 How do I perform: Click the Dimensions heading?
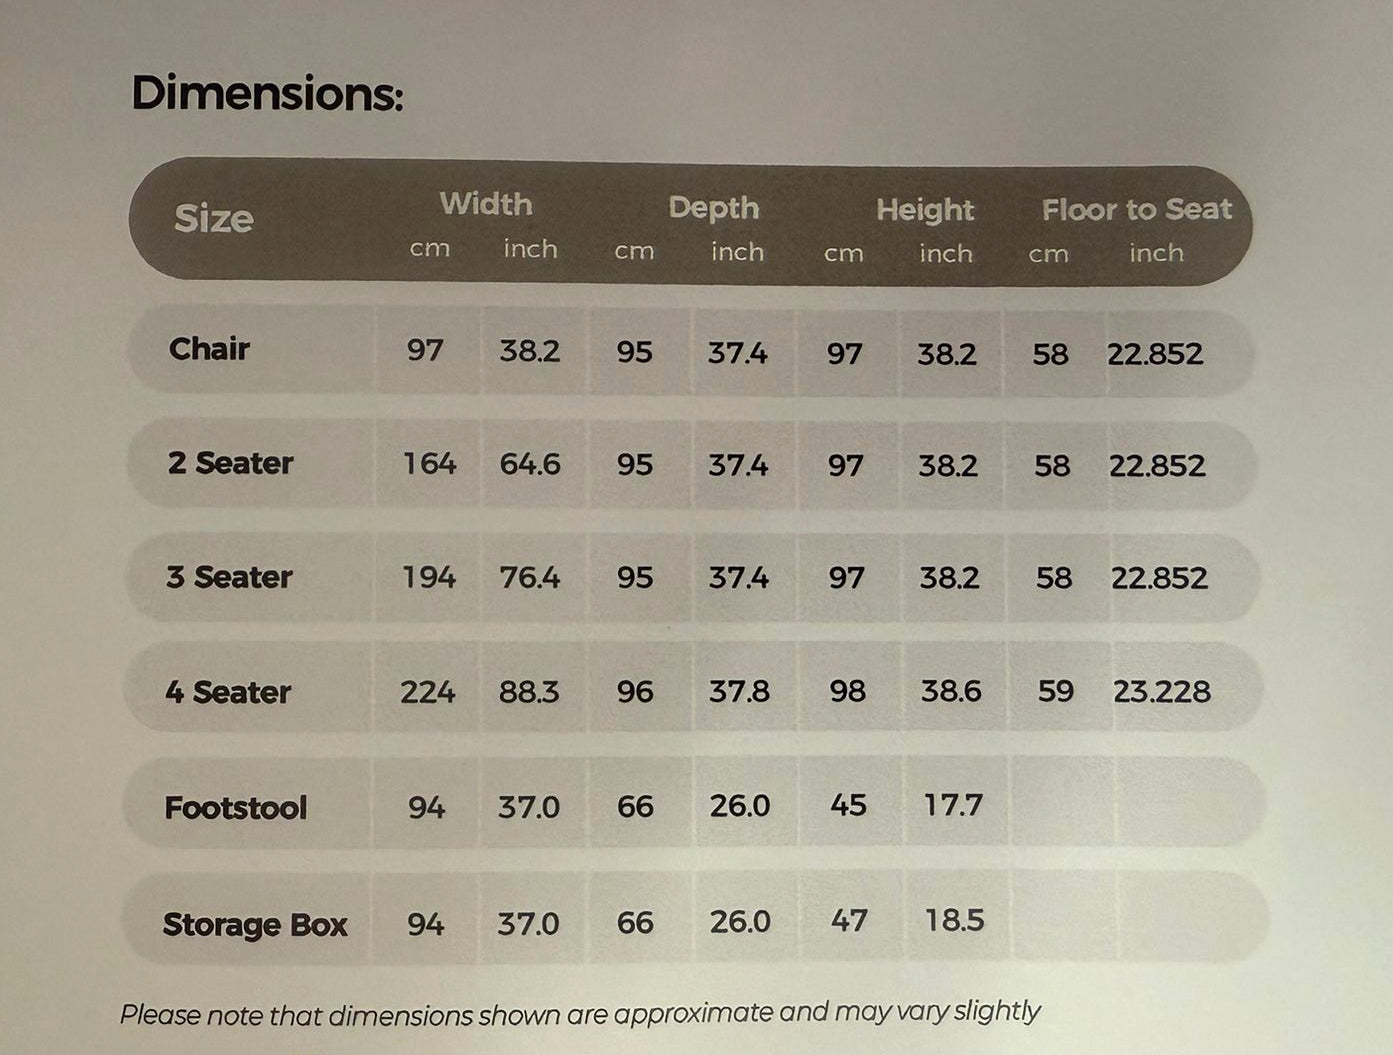(x=267, y=94)
